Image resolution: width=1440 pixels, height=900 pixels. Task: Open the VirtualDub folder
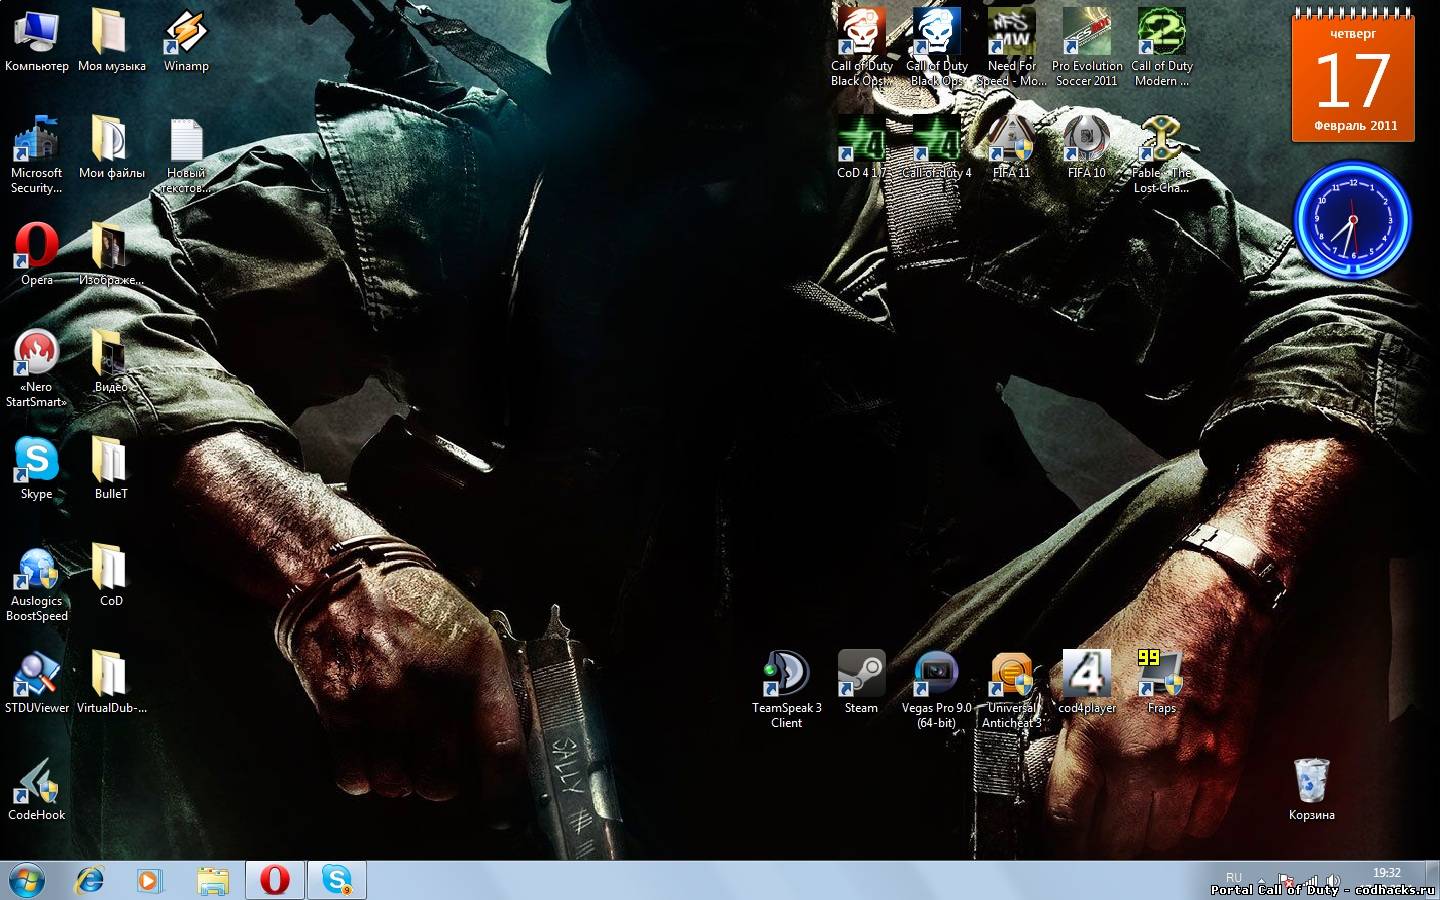111,683
